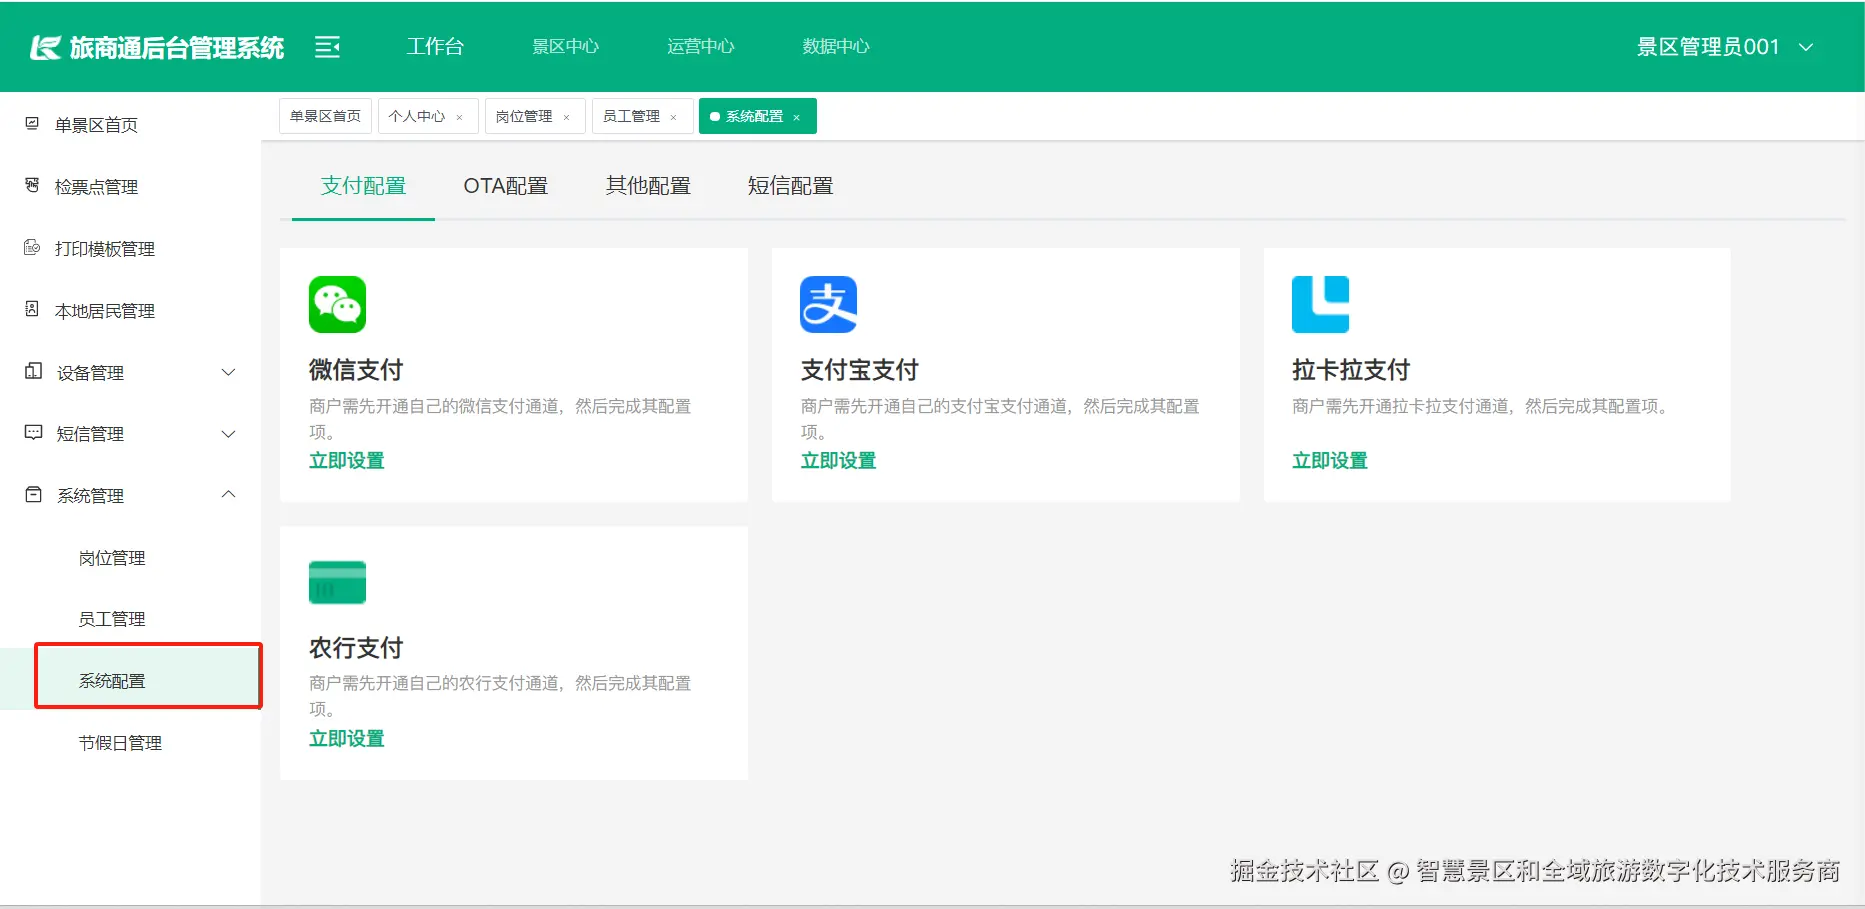Screen dimensions: 1865x909
Task: Click 立即设置 under 农行支付
Action: [346, 738]
